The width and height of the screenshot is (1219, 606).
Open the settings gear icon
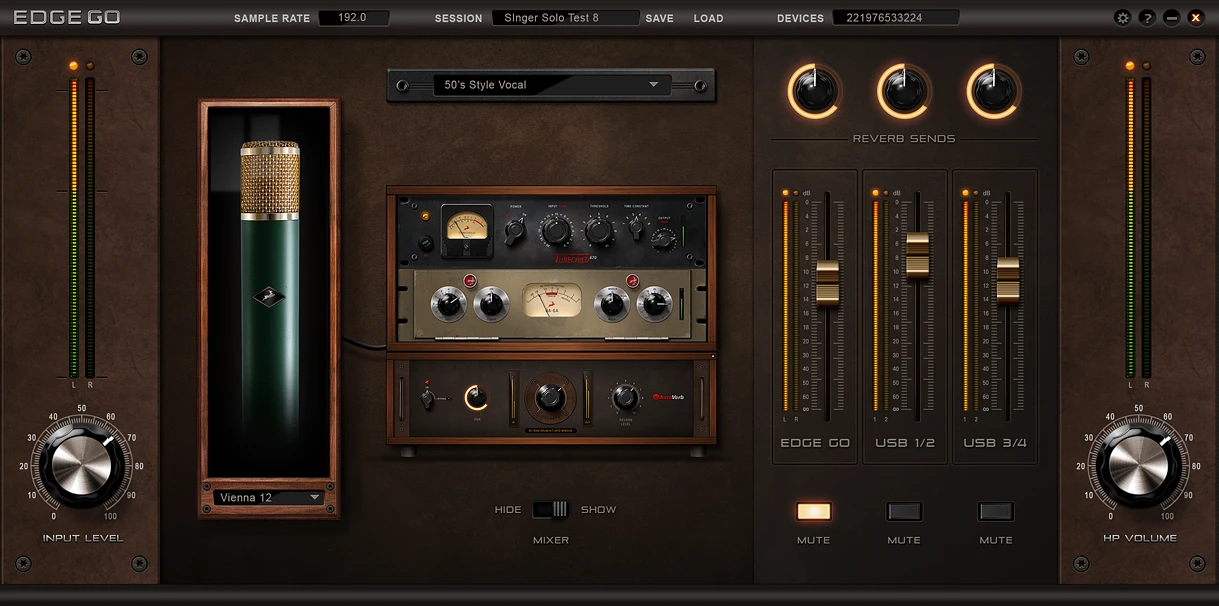1123,18
